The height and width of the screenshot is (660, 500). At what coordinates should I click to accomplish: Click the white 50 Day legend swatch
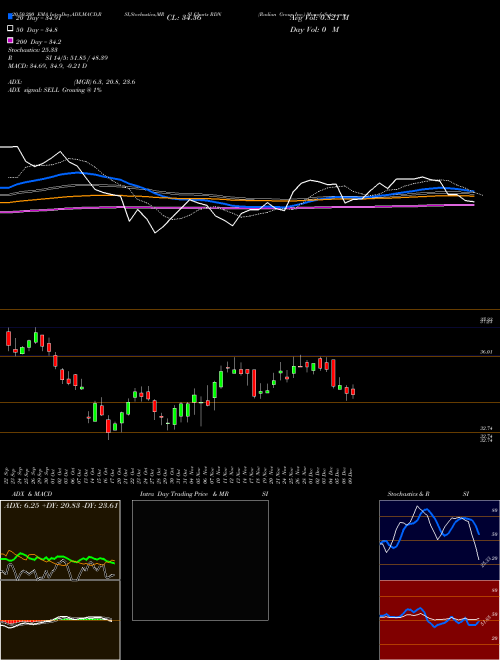point(11,29)
